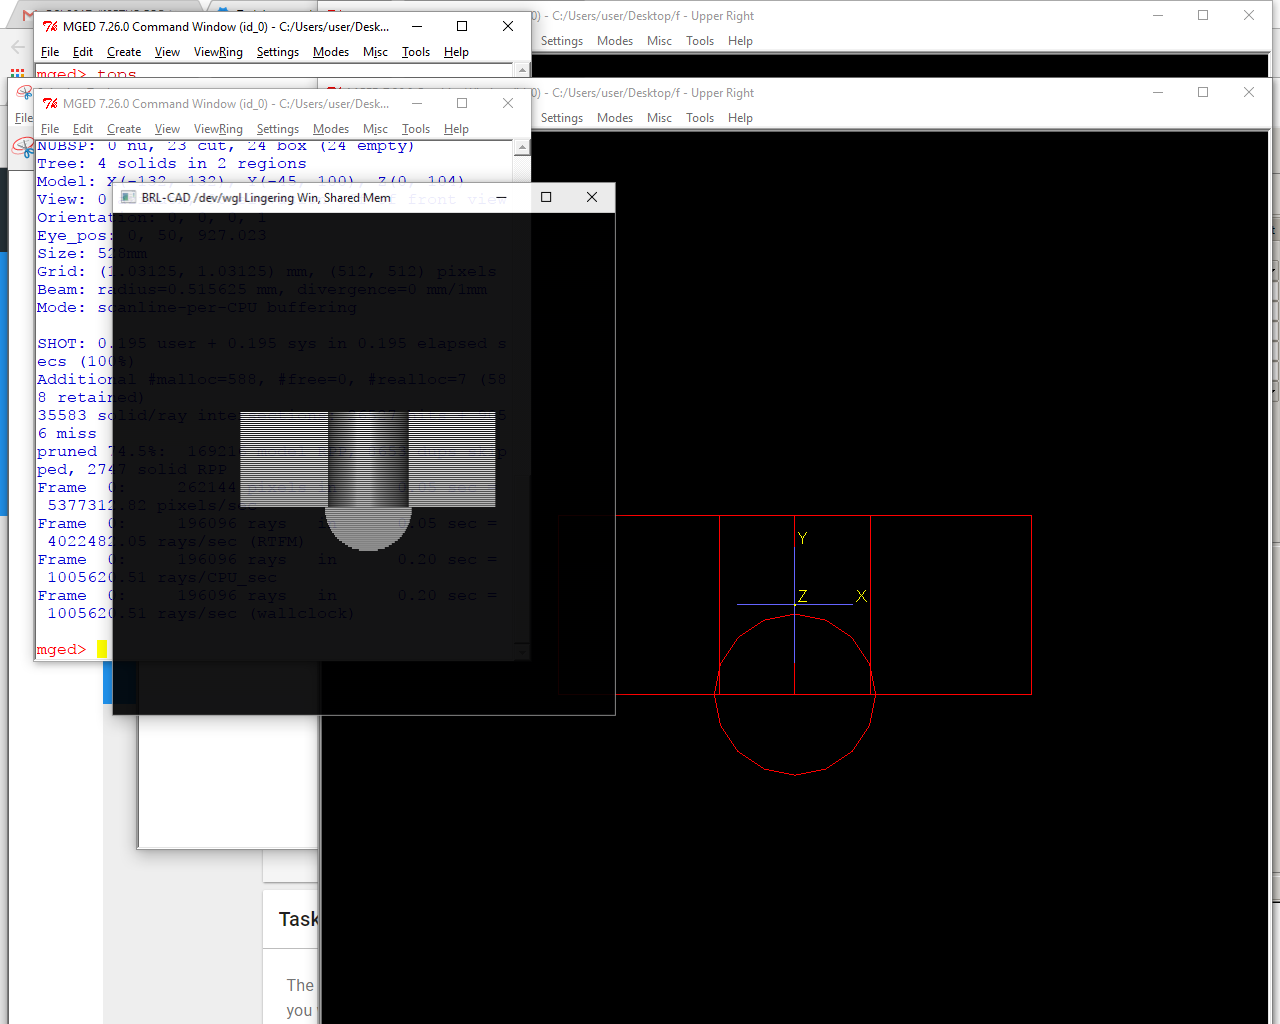
Task: Click the BRL-CAD framebuffer window title icon
Action: click(x=128, y=197)
